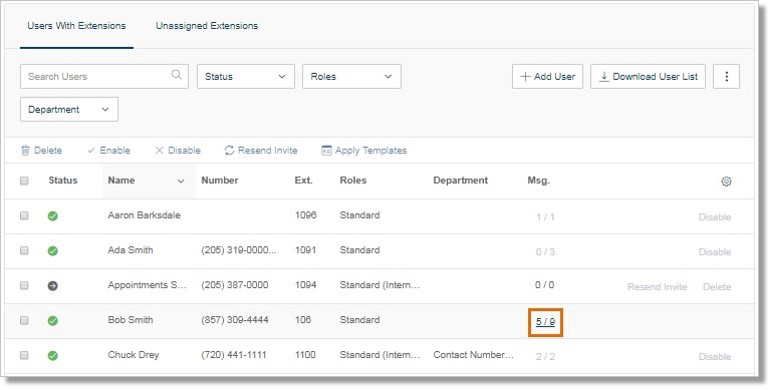Click Bob Smith's green status icon

(x=53, y=321)
